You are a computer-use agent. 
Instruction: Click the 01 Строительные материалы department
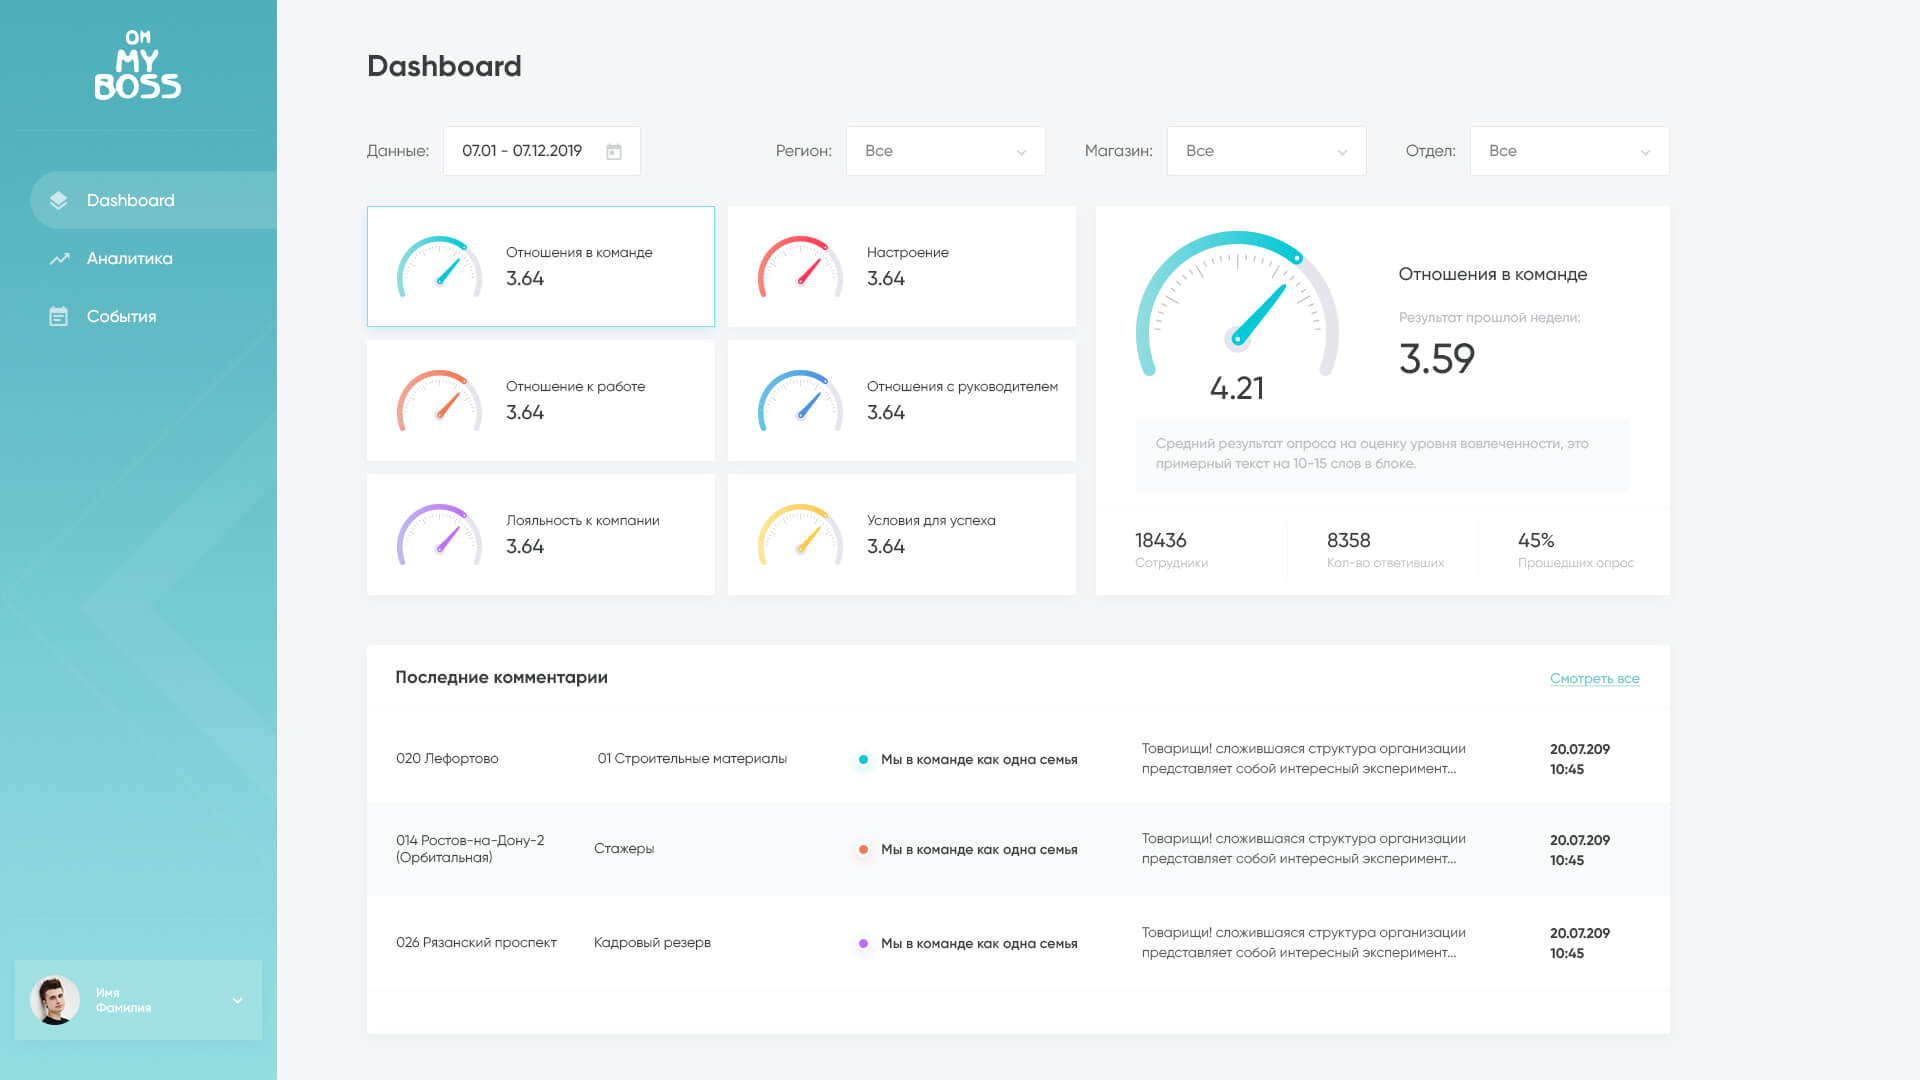(x=692, y=758)
